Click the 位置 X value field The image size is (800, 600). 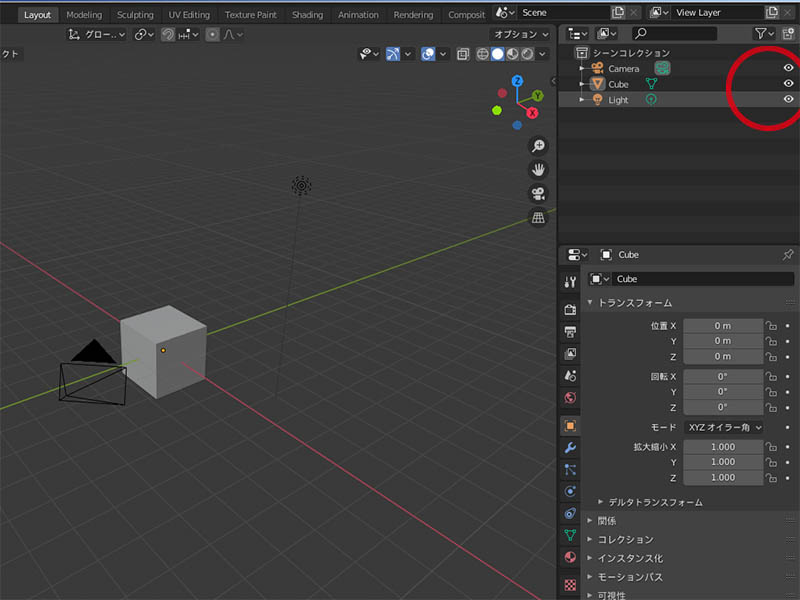click(722, 326)
